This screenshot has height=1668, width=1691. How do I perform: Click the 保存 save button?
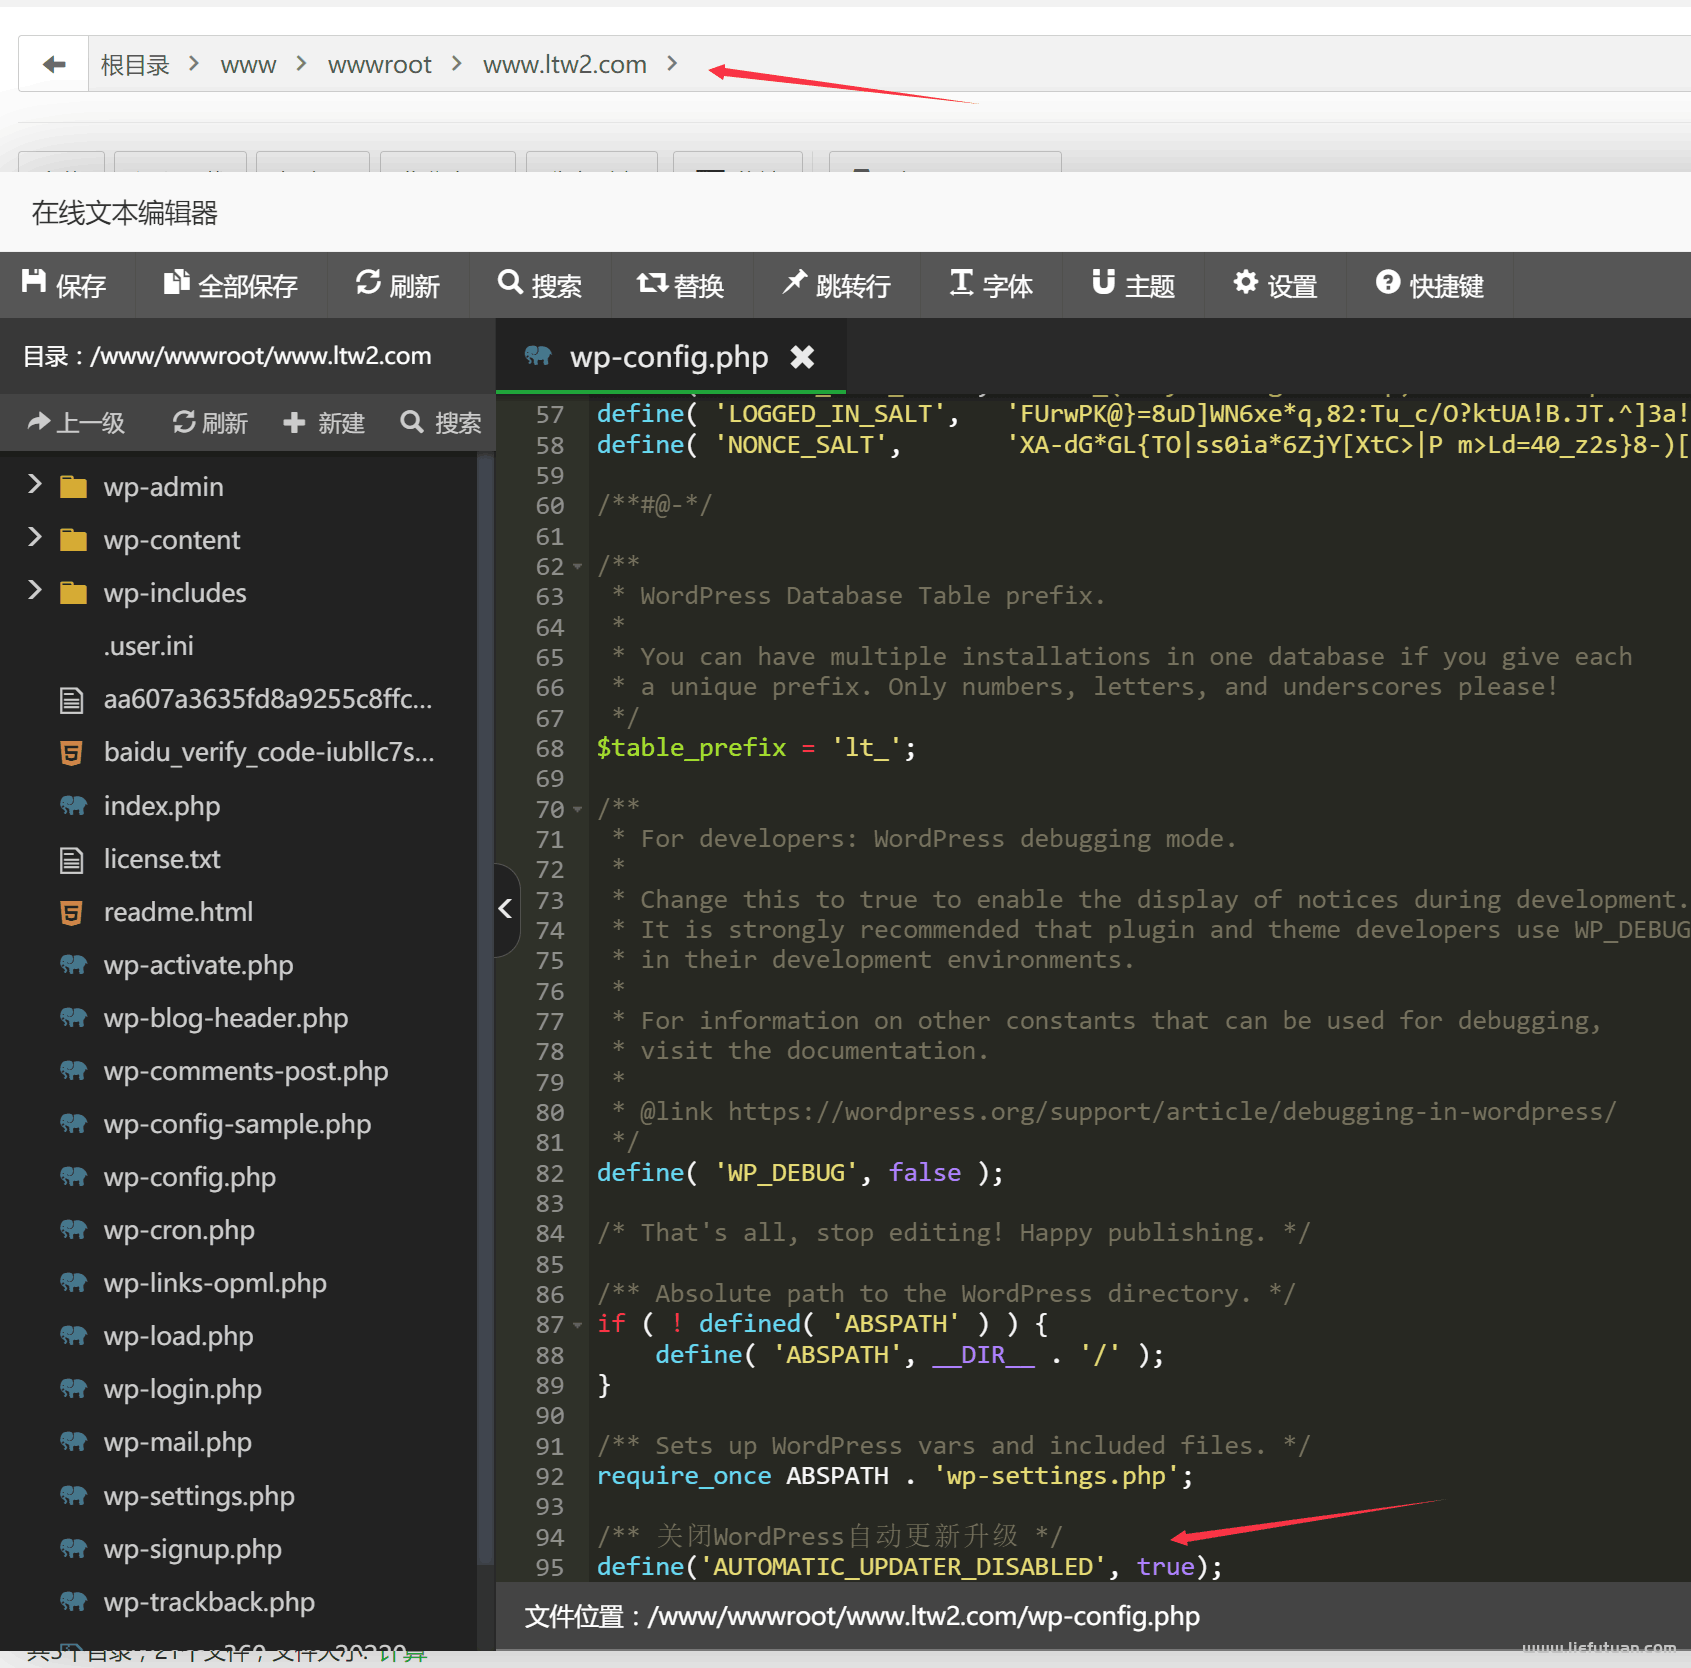(x=64, y=286)
